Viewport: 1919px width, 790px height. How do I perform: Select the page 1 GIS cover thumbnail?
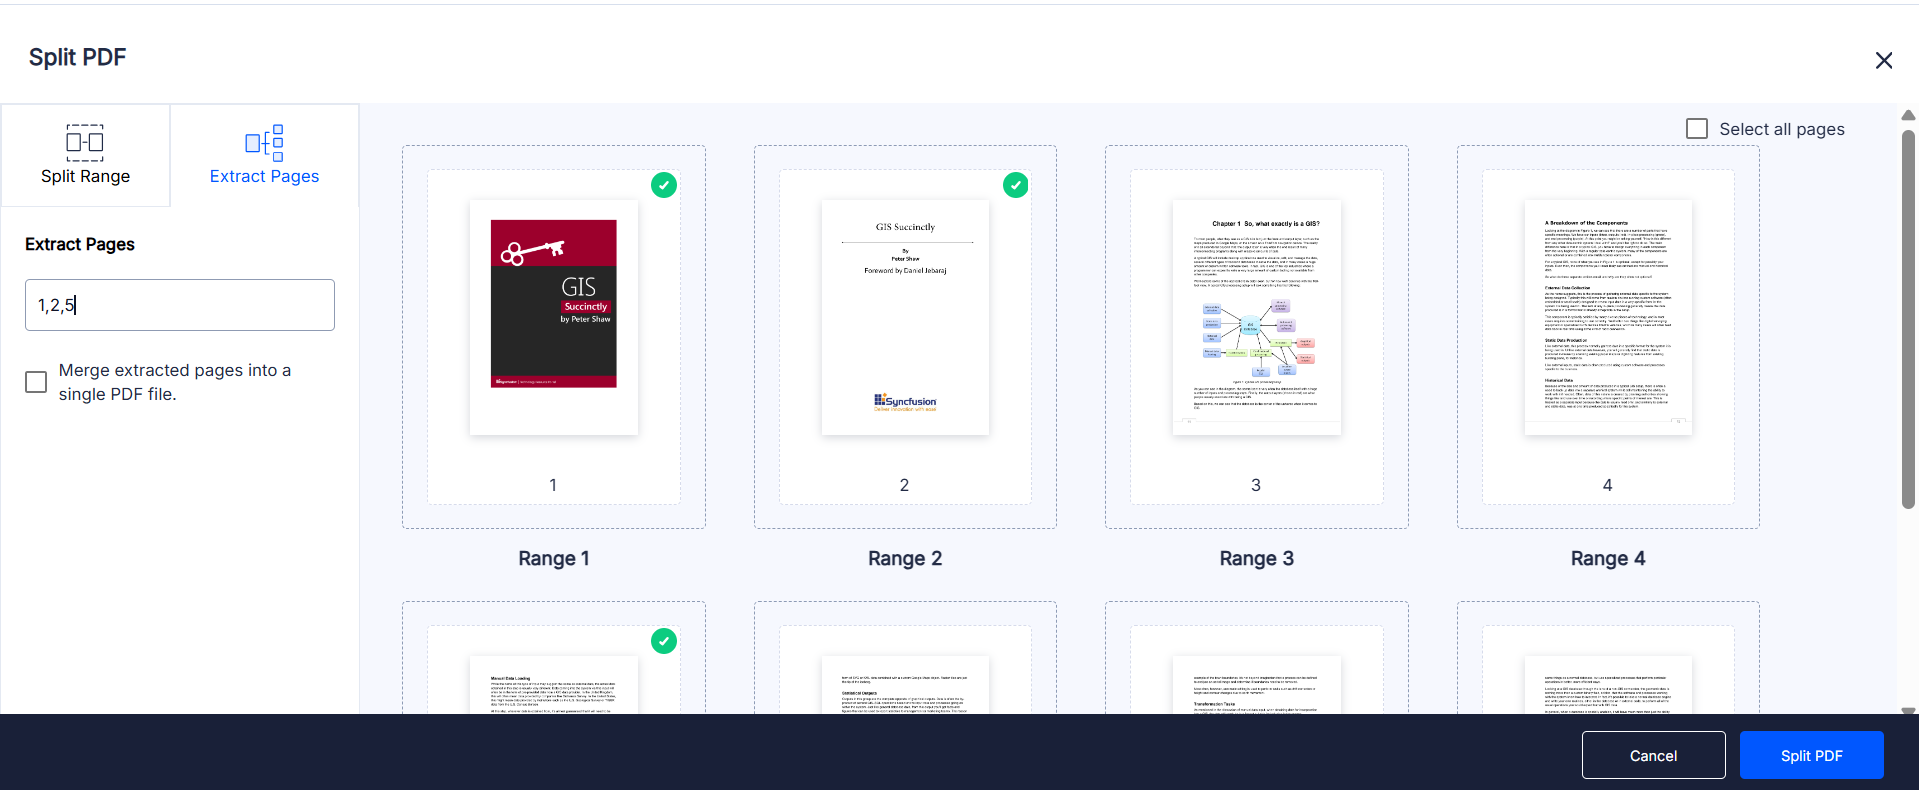(x=554, y=317)
